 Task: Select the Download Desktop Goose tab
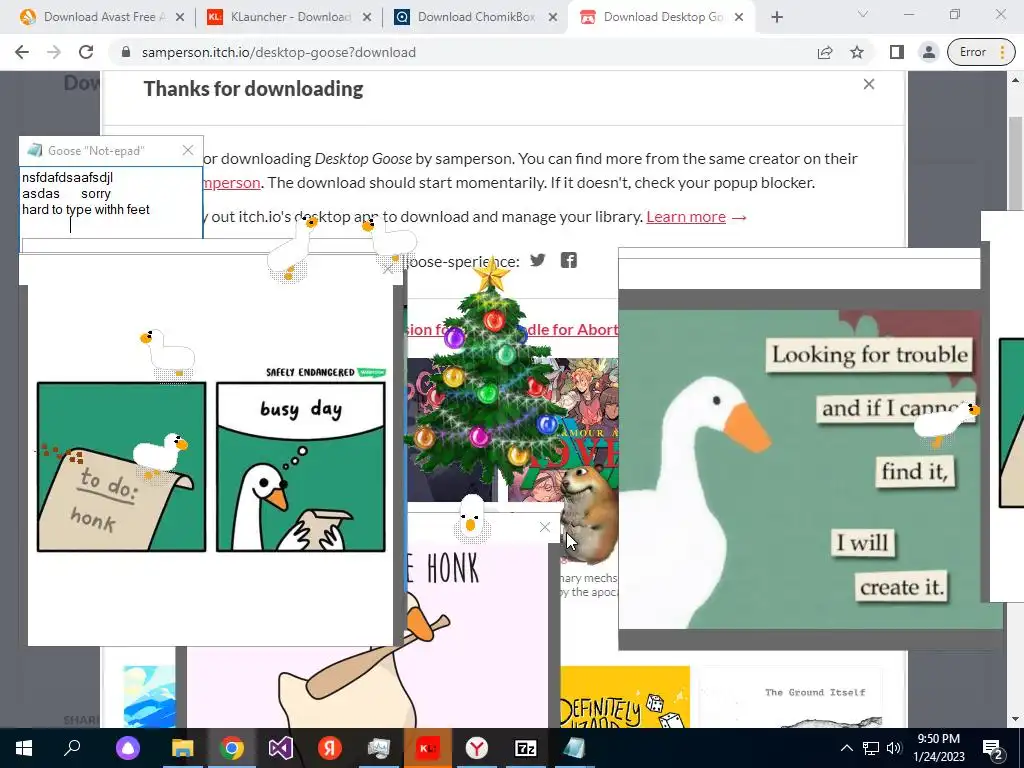(662, 17)
